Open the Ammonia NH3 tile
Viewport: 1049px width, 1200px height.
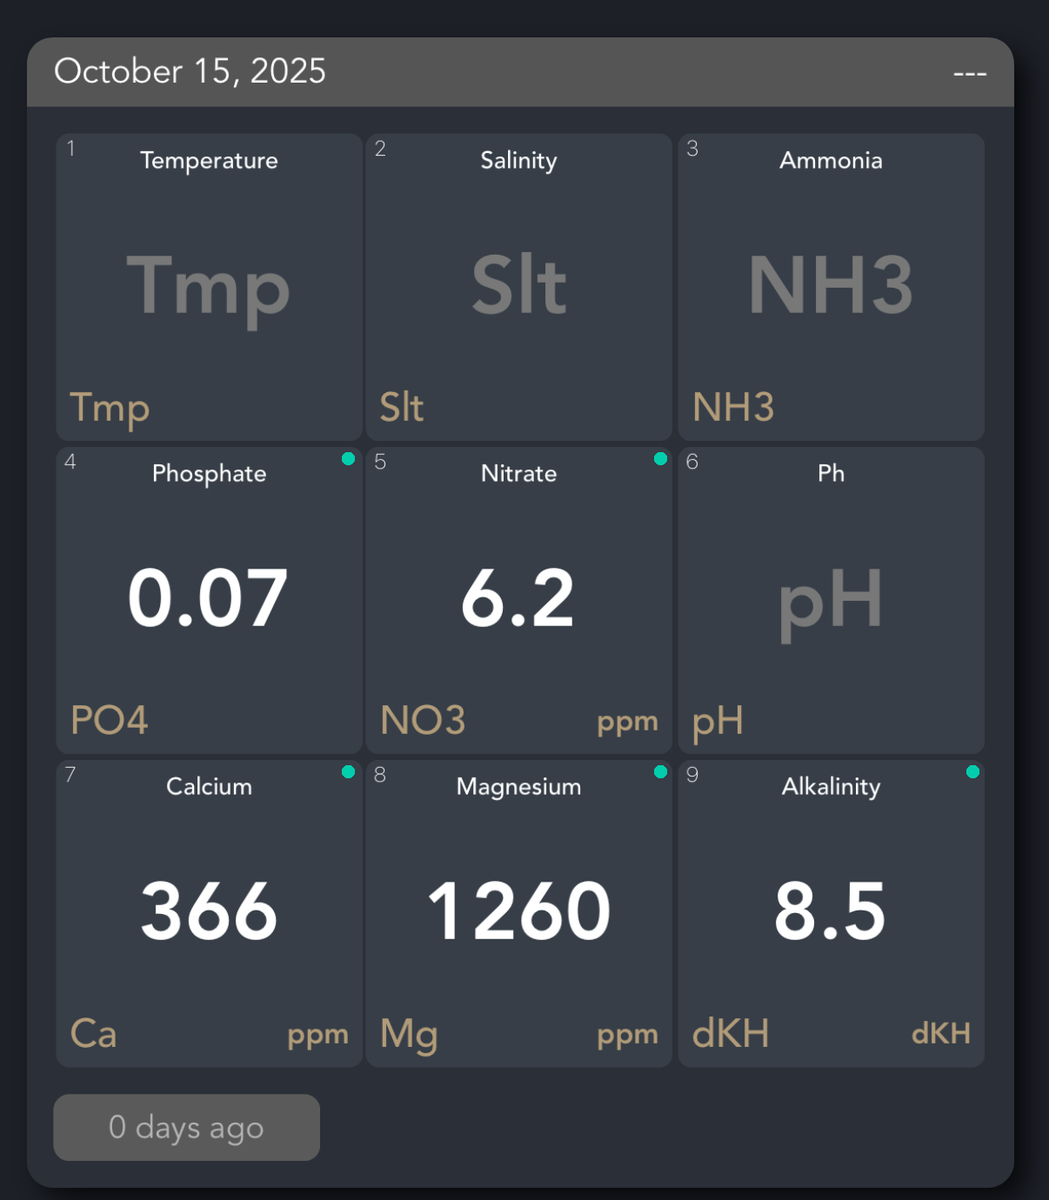click(830, 287)
